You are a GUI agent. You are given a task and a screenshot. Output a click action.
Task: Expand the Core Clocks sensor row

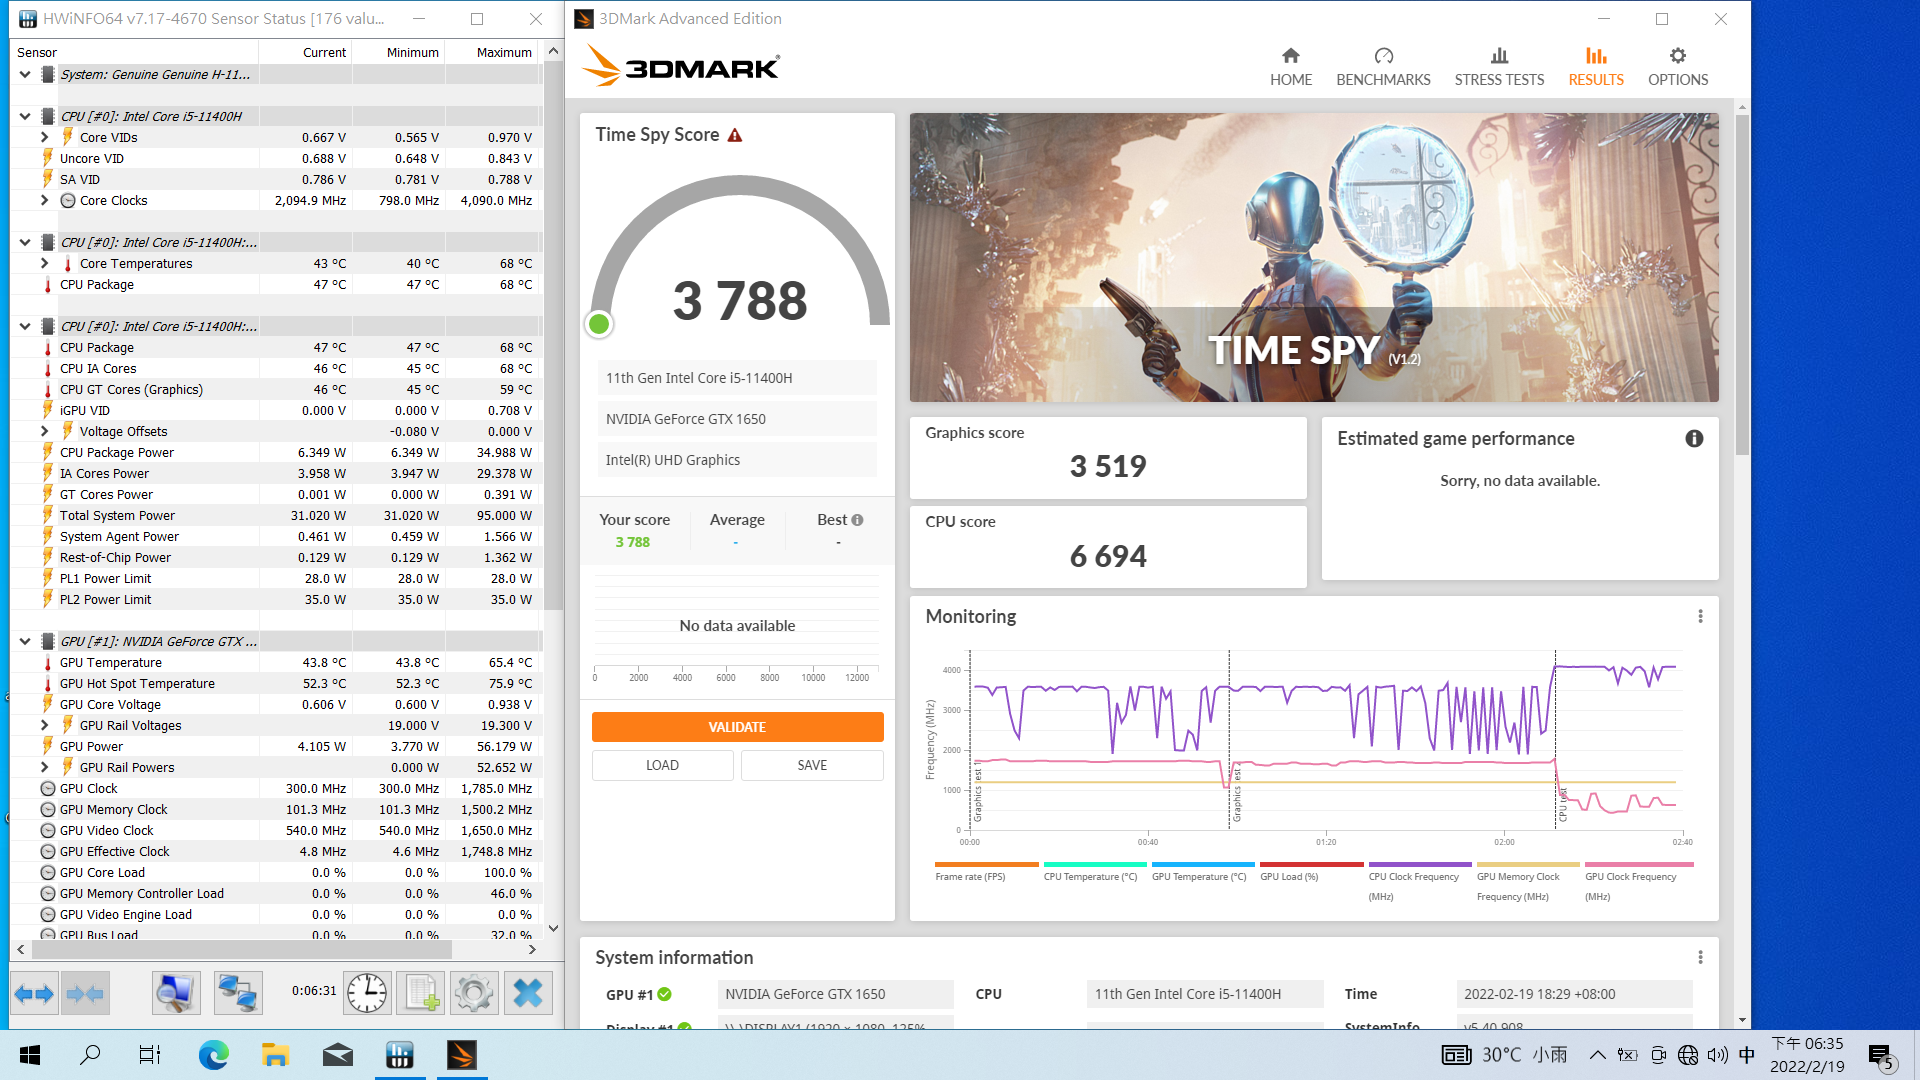pos(45,201)
